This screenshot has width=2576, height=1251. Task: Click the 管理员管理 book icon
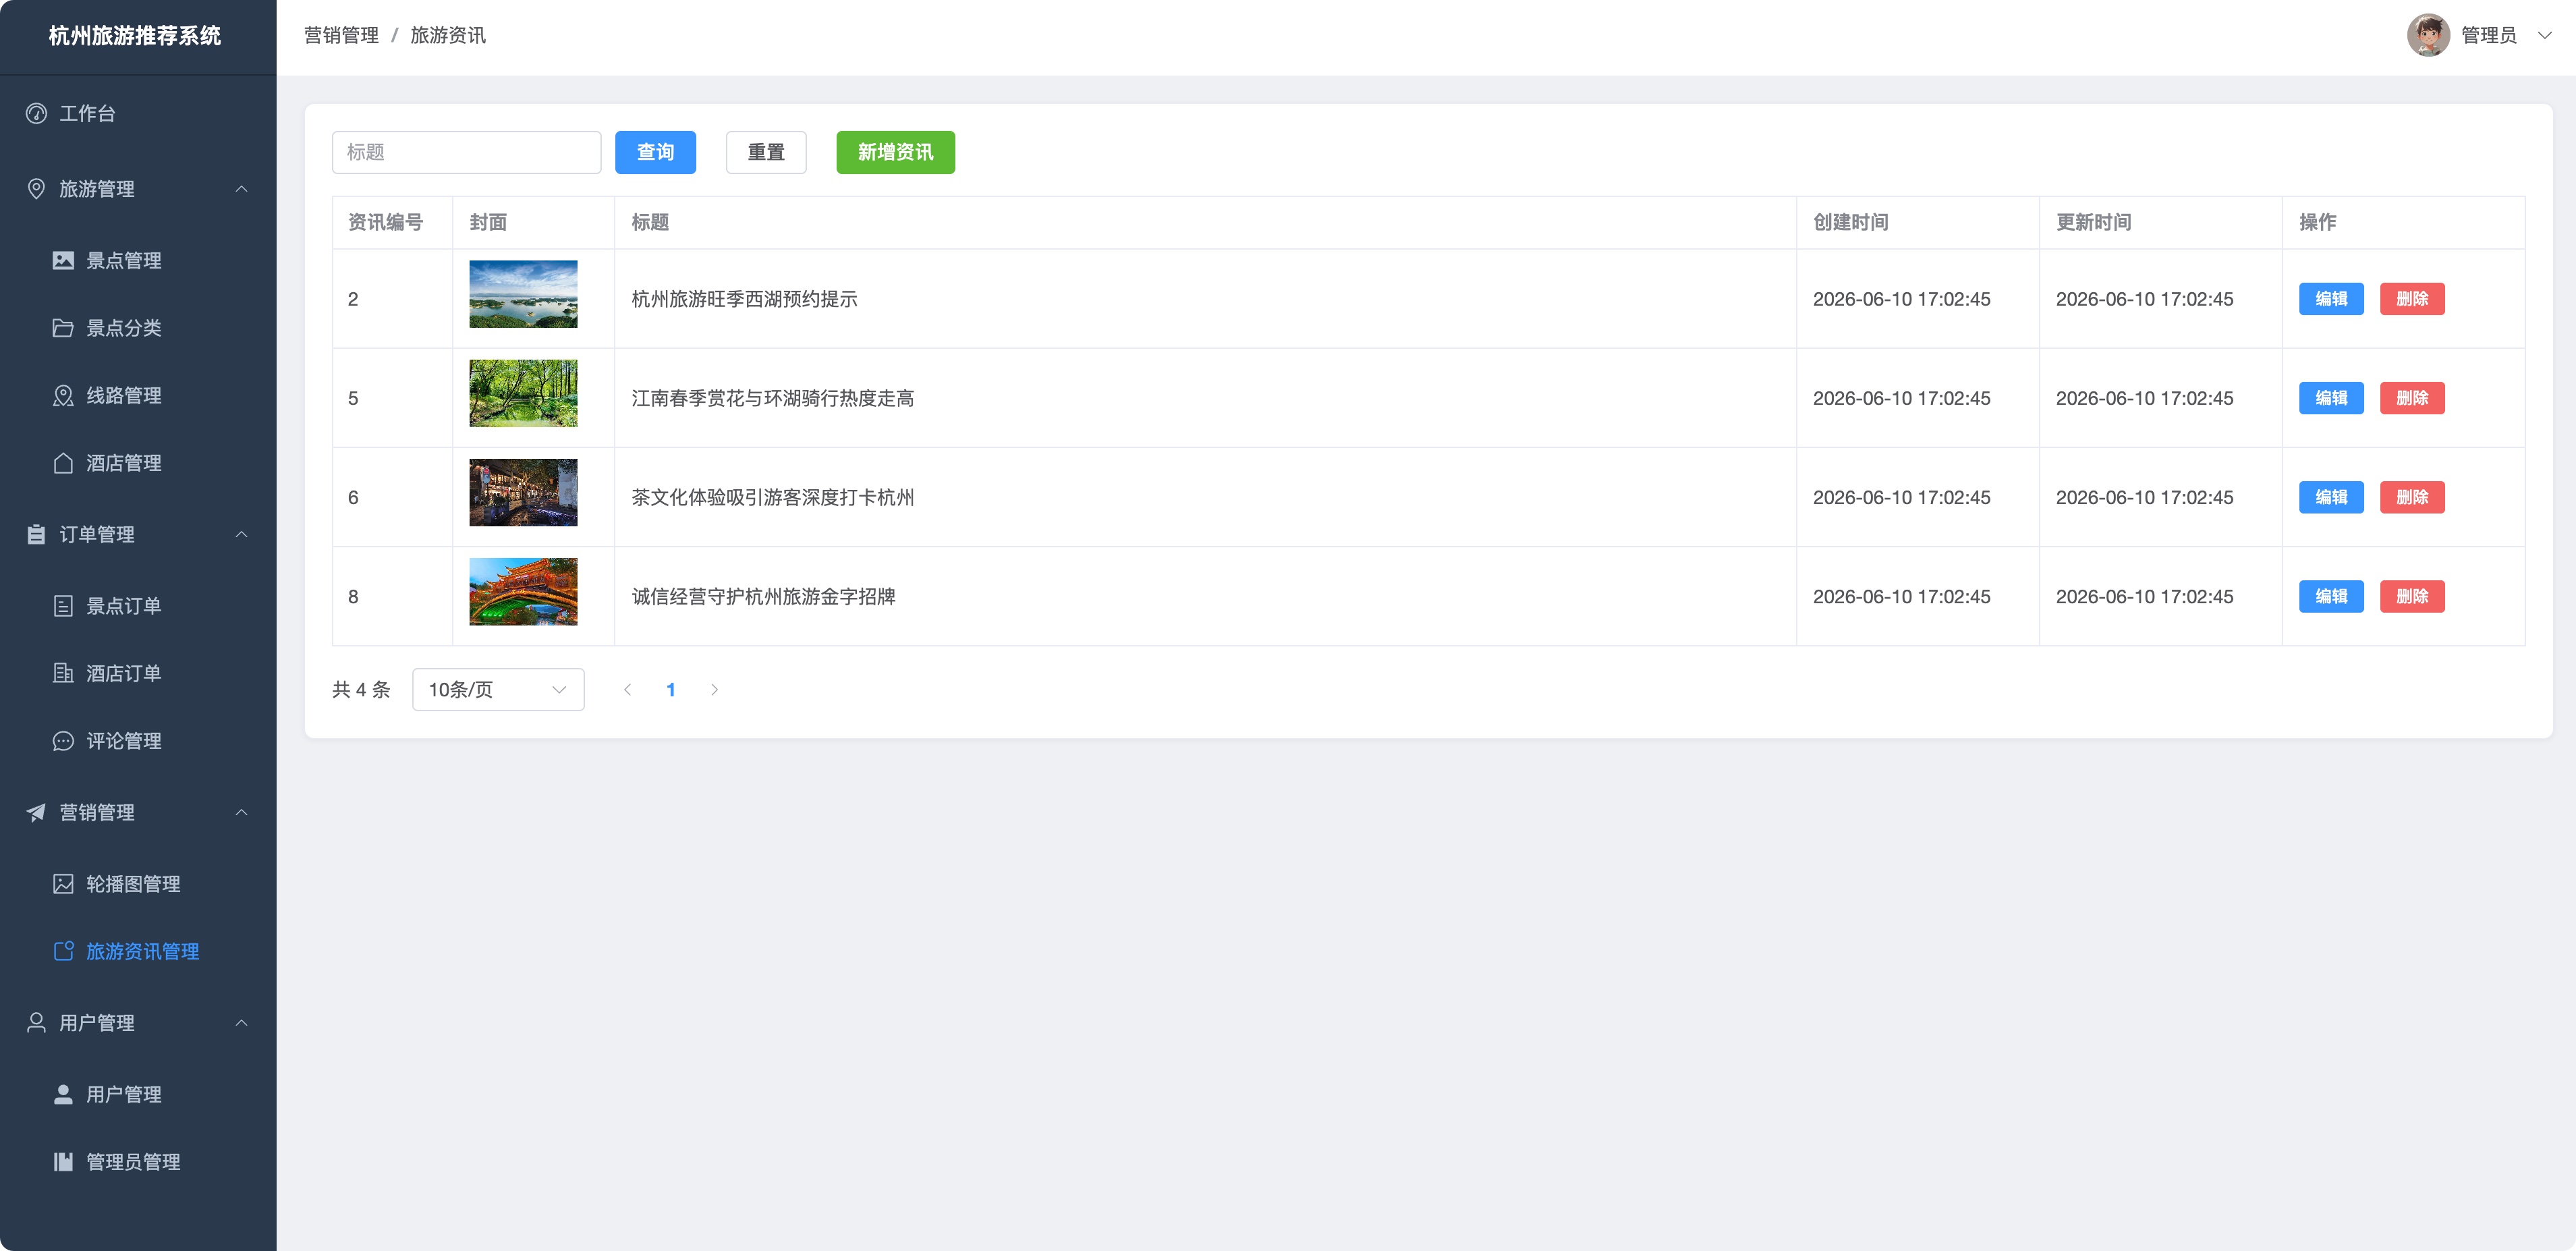(63, 1162)
